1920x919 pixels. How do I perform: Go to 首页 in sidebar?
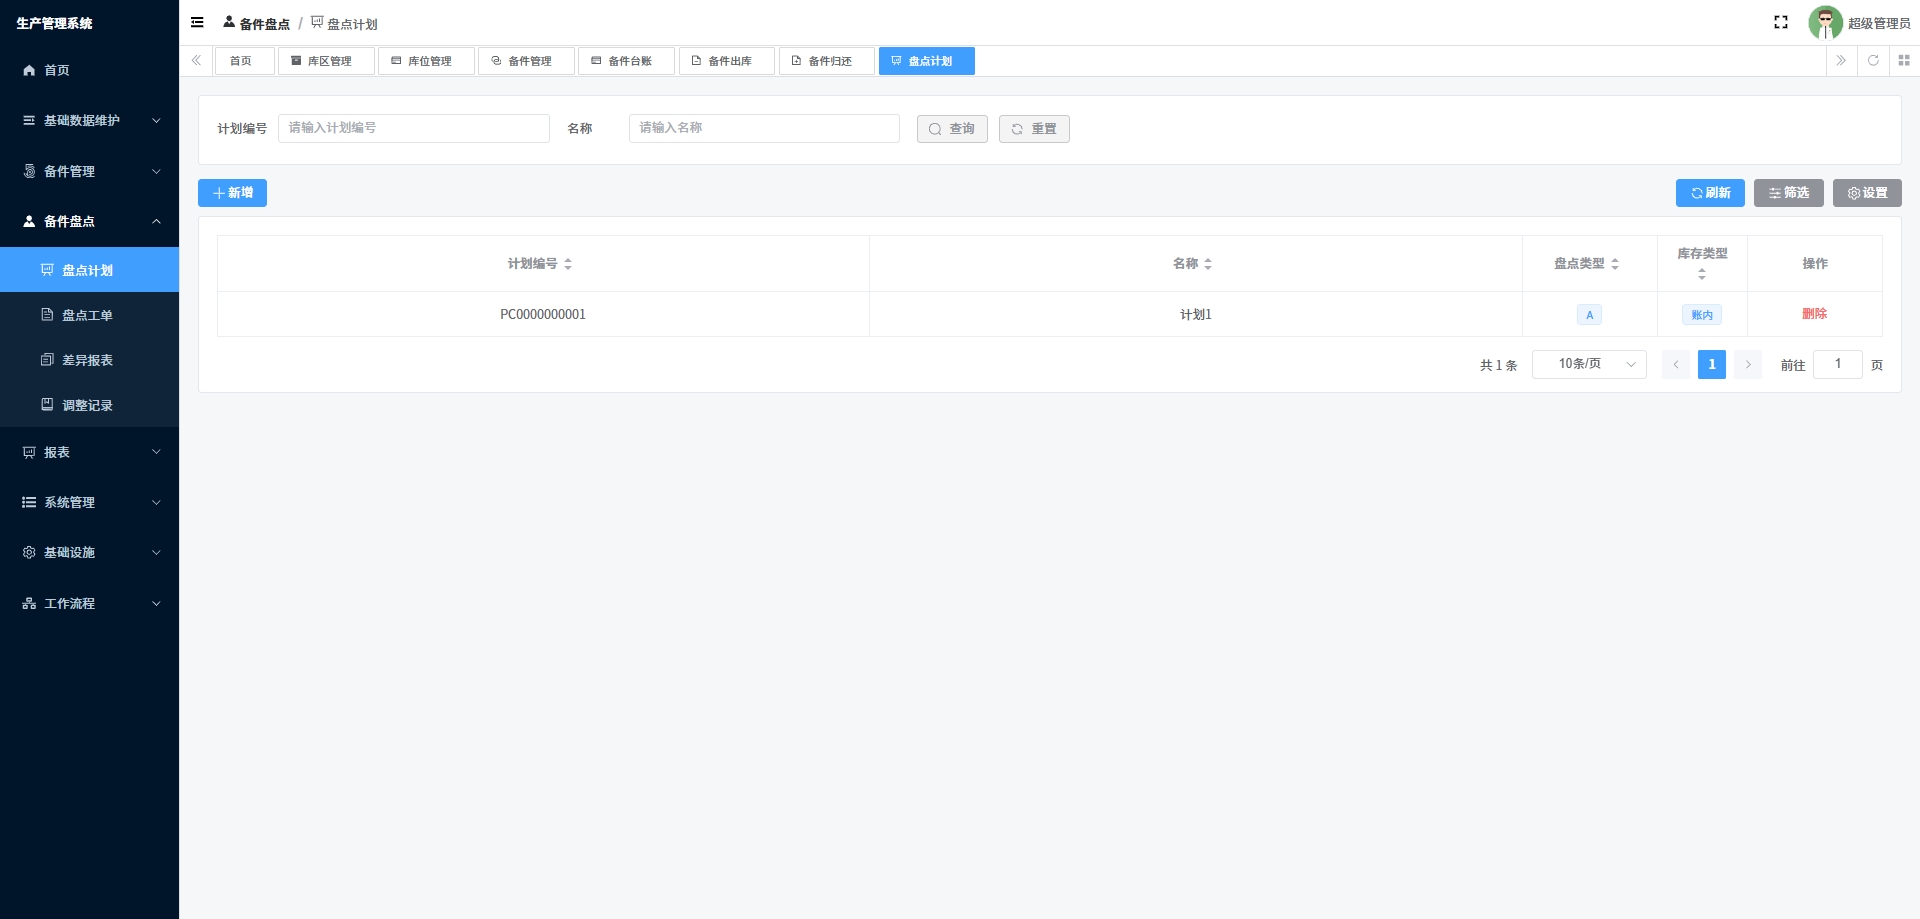coord(89,70)
